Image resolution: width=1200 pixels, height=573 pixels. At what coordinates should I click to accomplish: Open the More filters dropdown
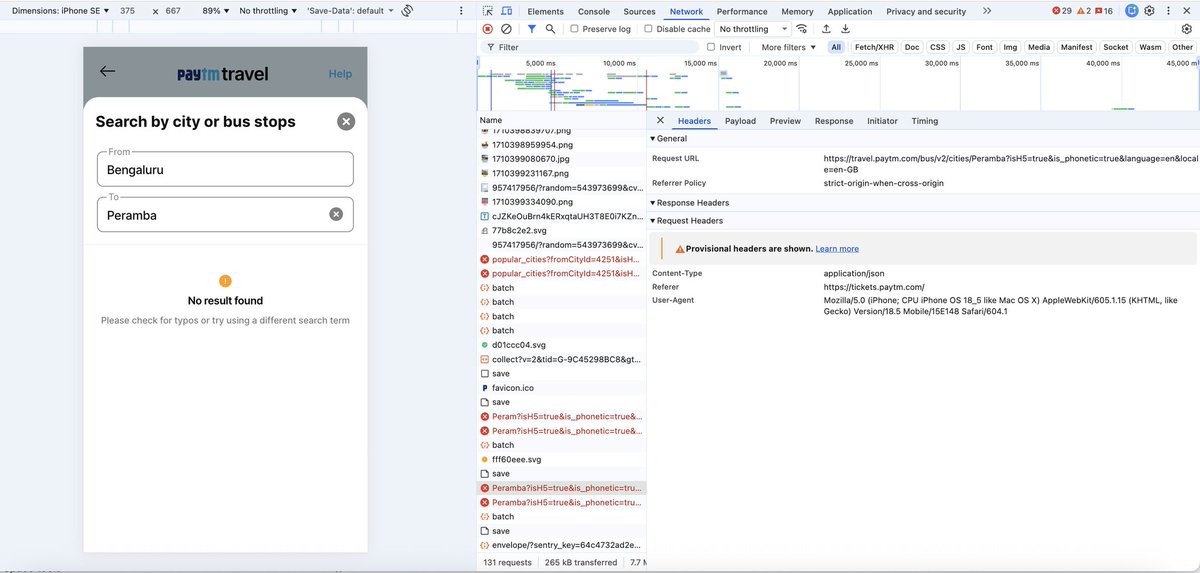(788, 47)
